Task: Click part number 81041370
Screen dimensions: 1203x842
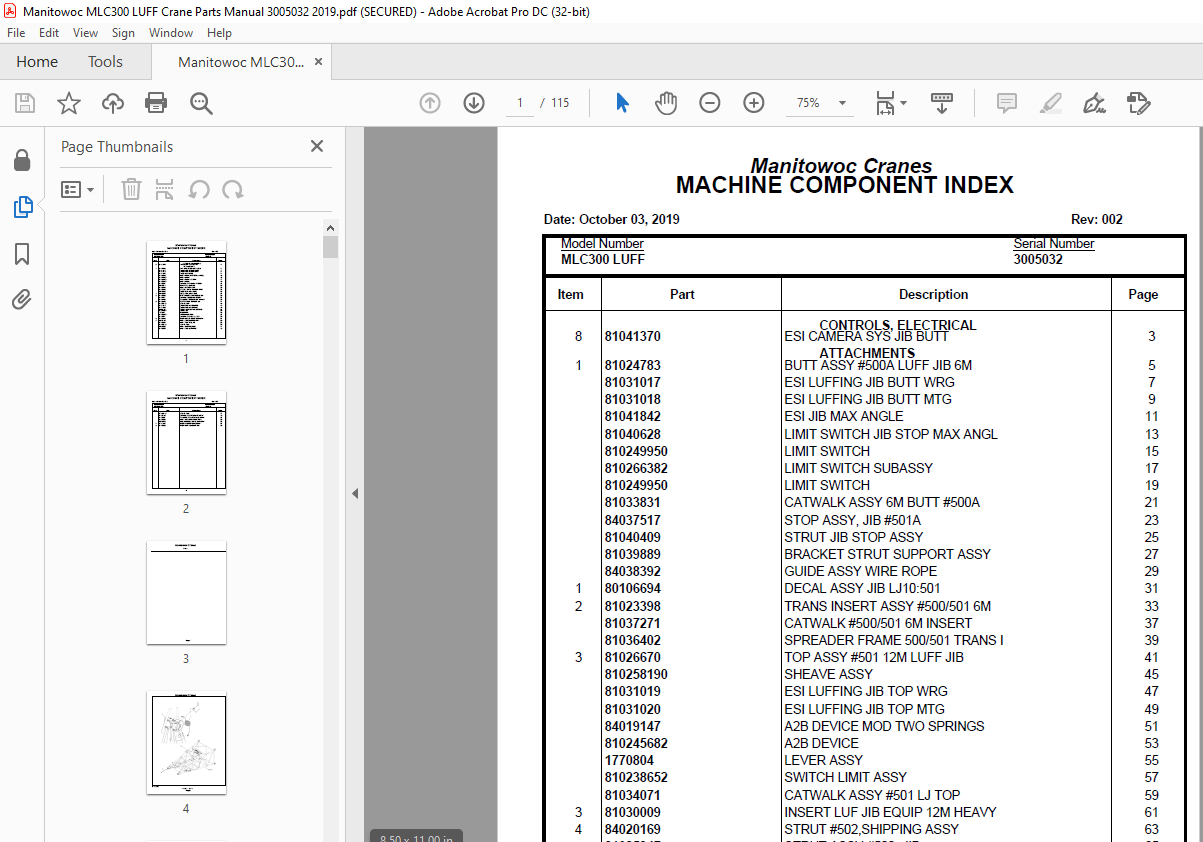Action: point(632,337)
